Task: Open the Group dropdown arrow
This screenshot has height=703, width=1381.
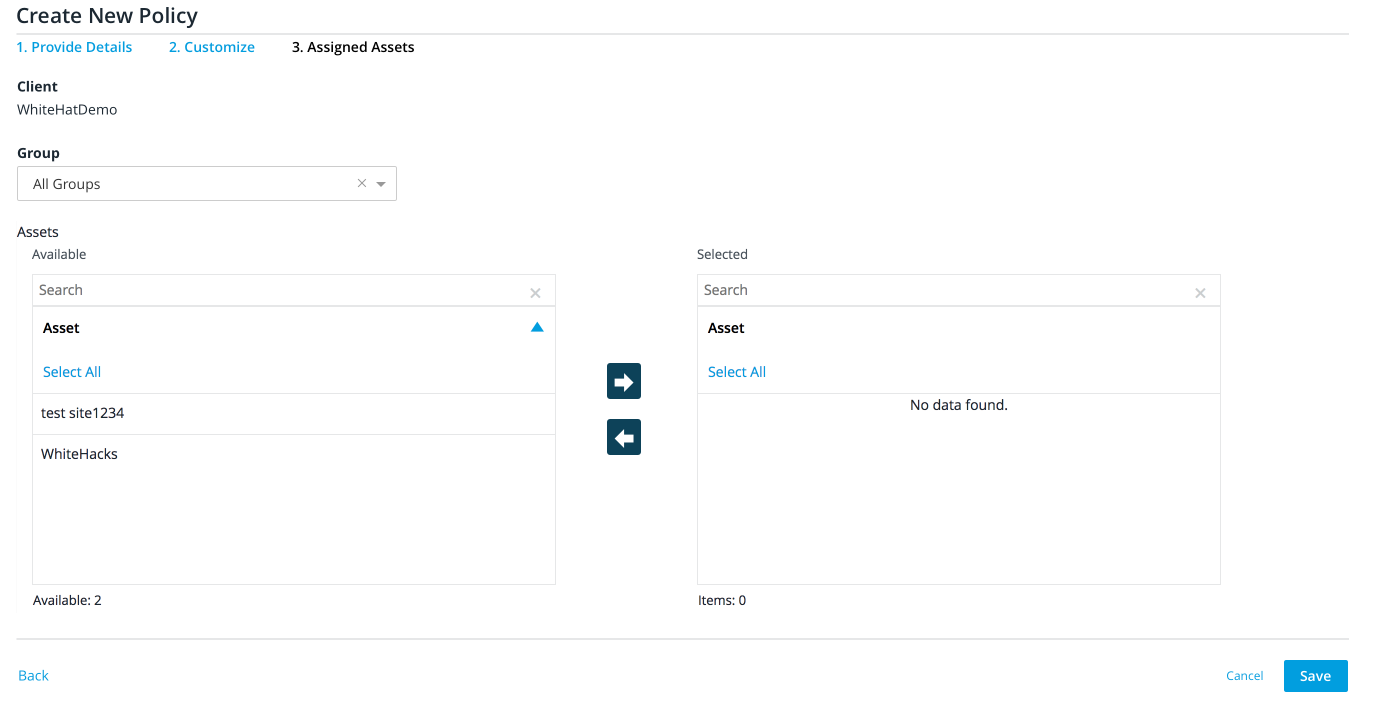Action: click(x=381, y=183)
